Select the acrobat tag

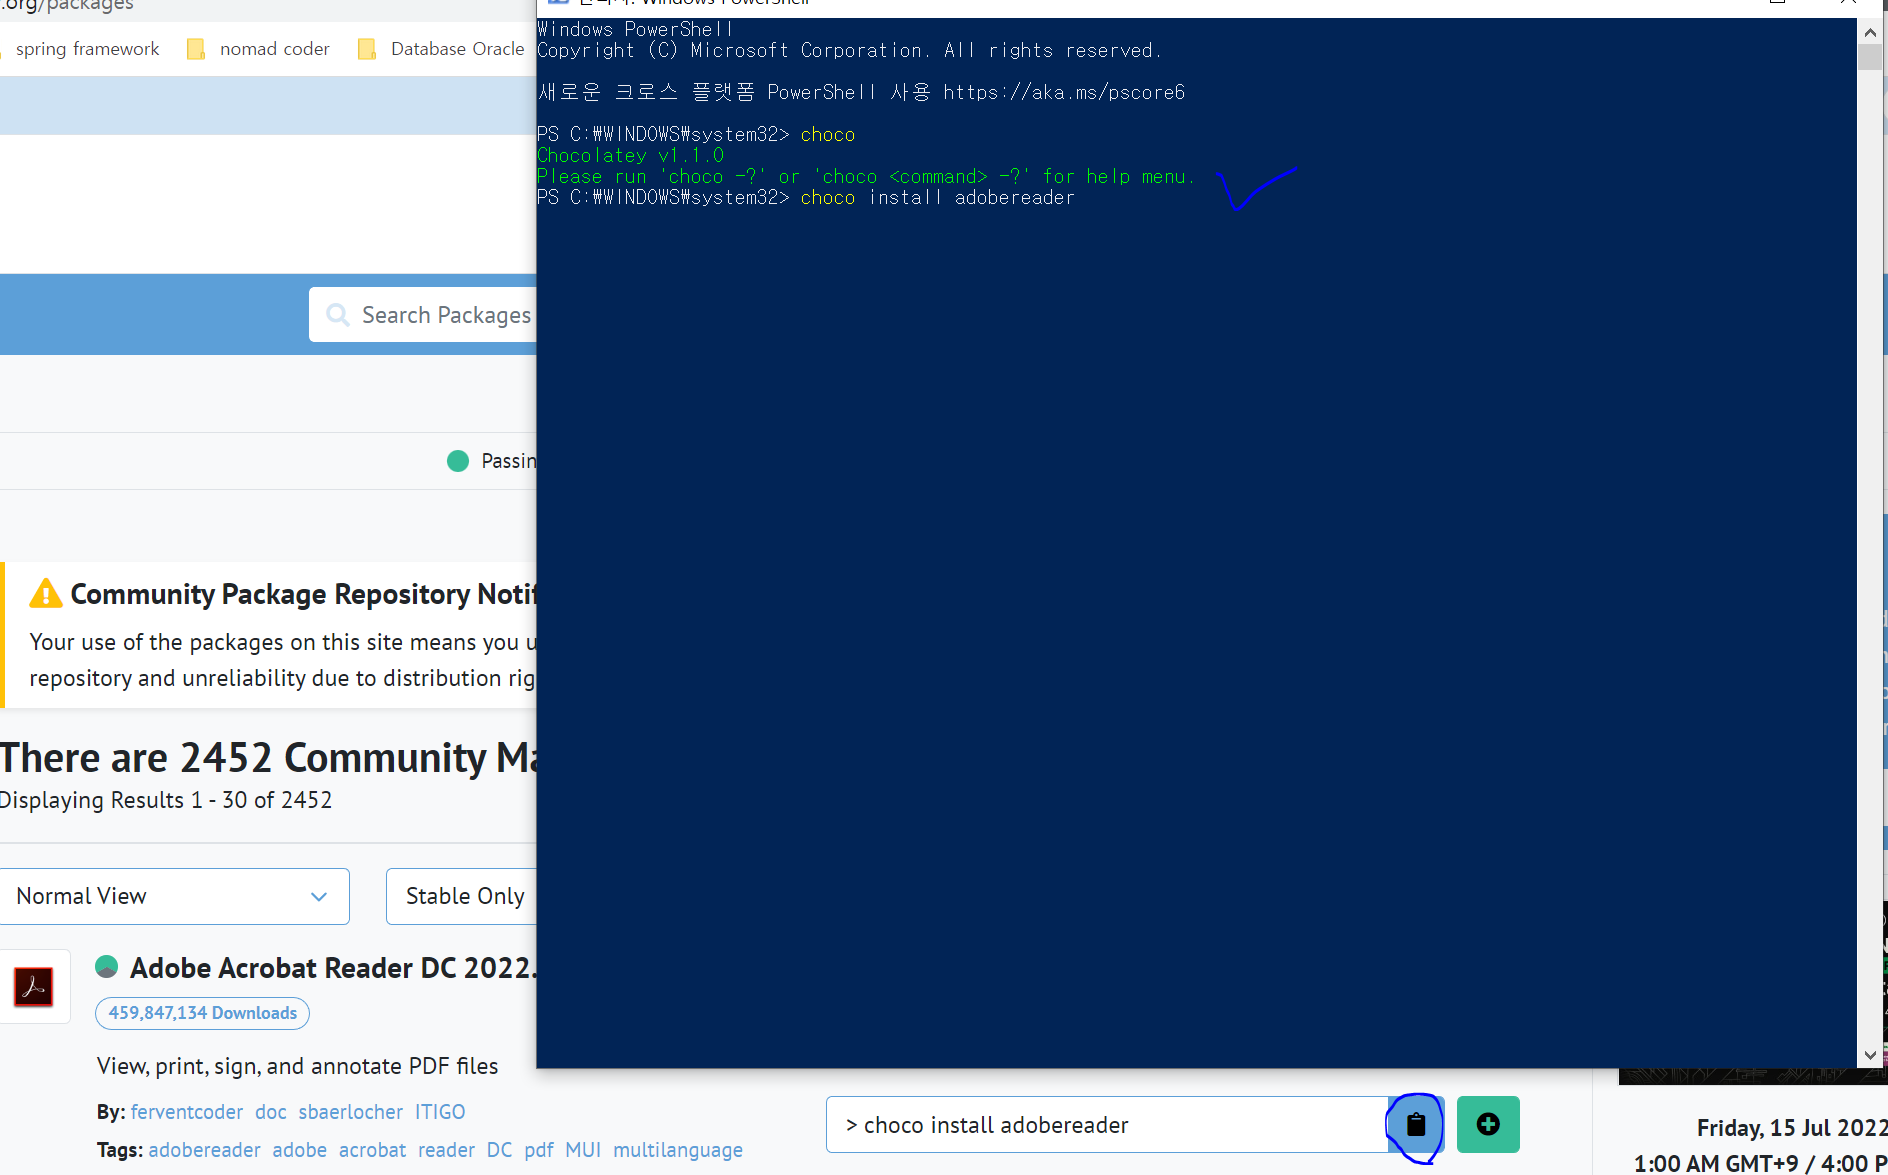tap(373, 1150)
